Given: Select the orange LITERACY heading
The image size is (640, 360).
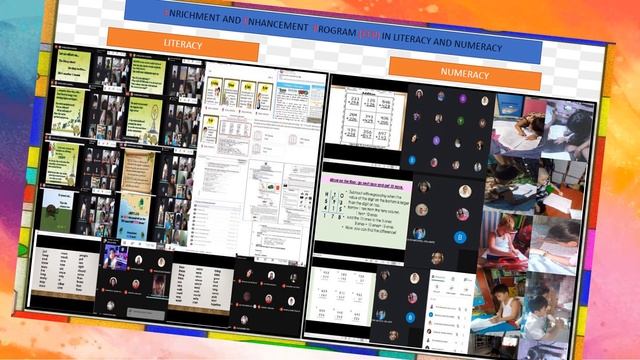Looking at the screenshot, I should tap(183, 44).
